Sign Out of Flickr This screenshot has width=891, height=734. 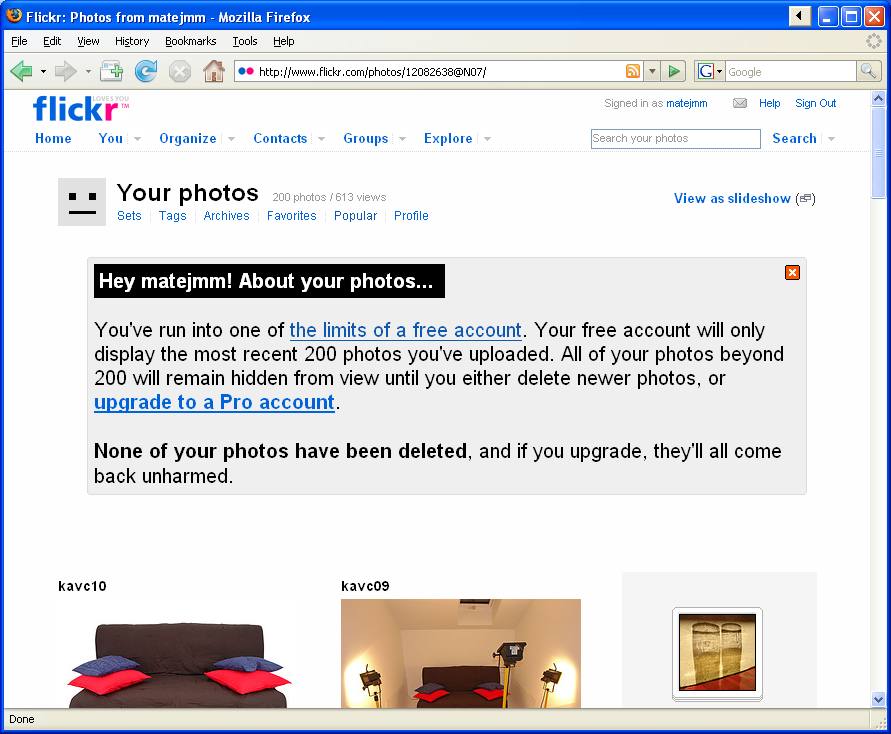(815, 103)
